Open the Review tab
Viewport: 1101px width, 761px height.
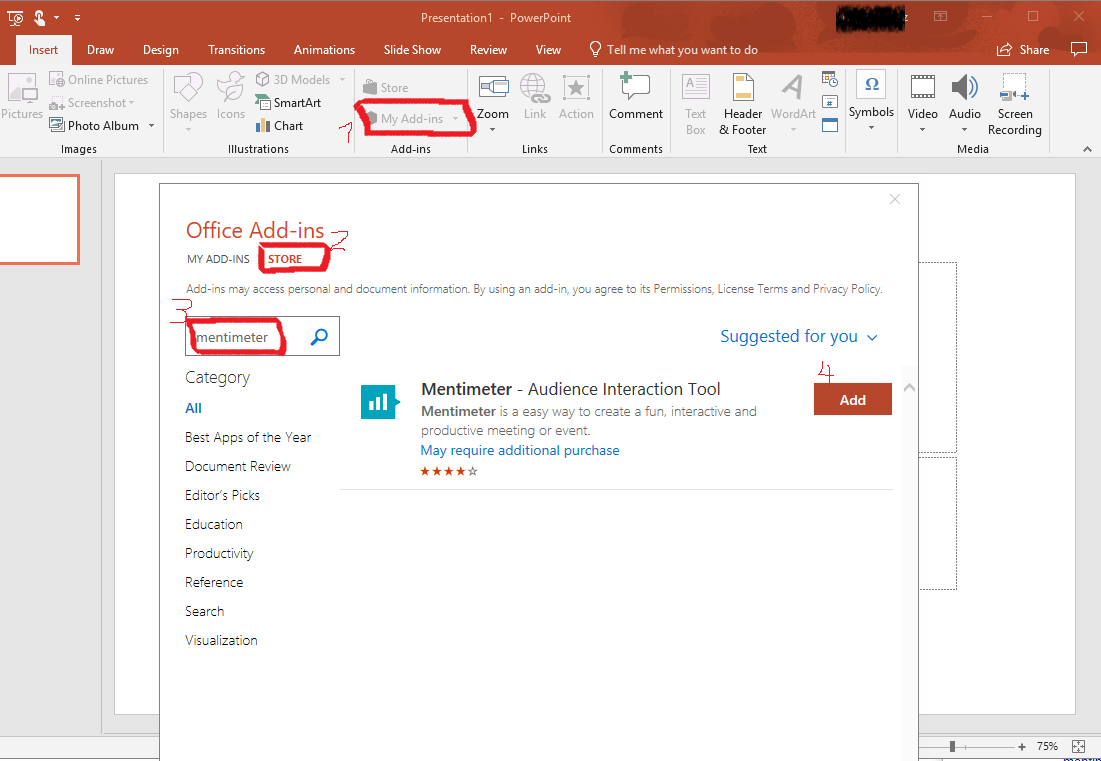click(488, 50)
